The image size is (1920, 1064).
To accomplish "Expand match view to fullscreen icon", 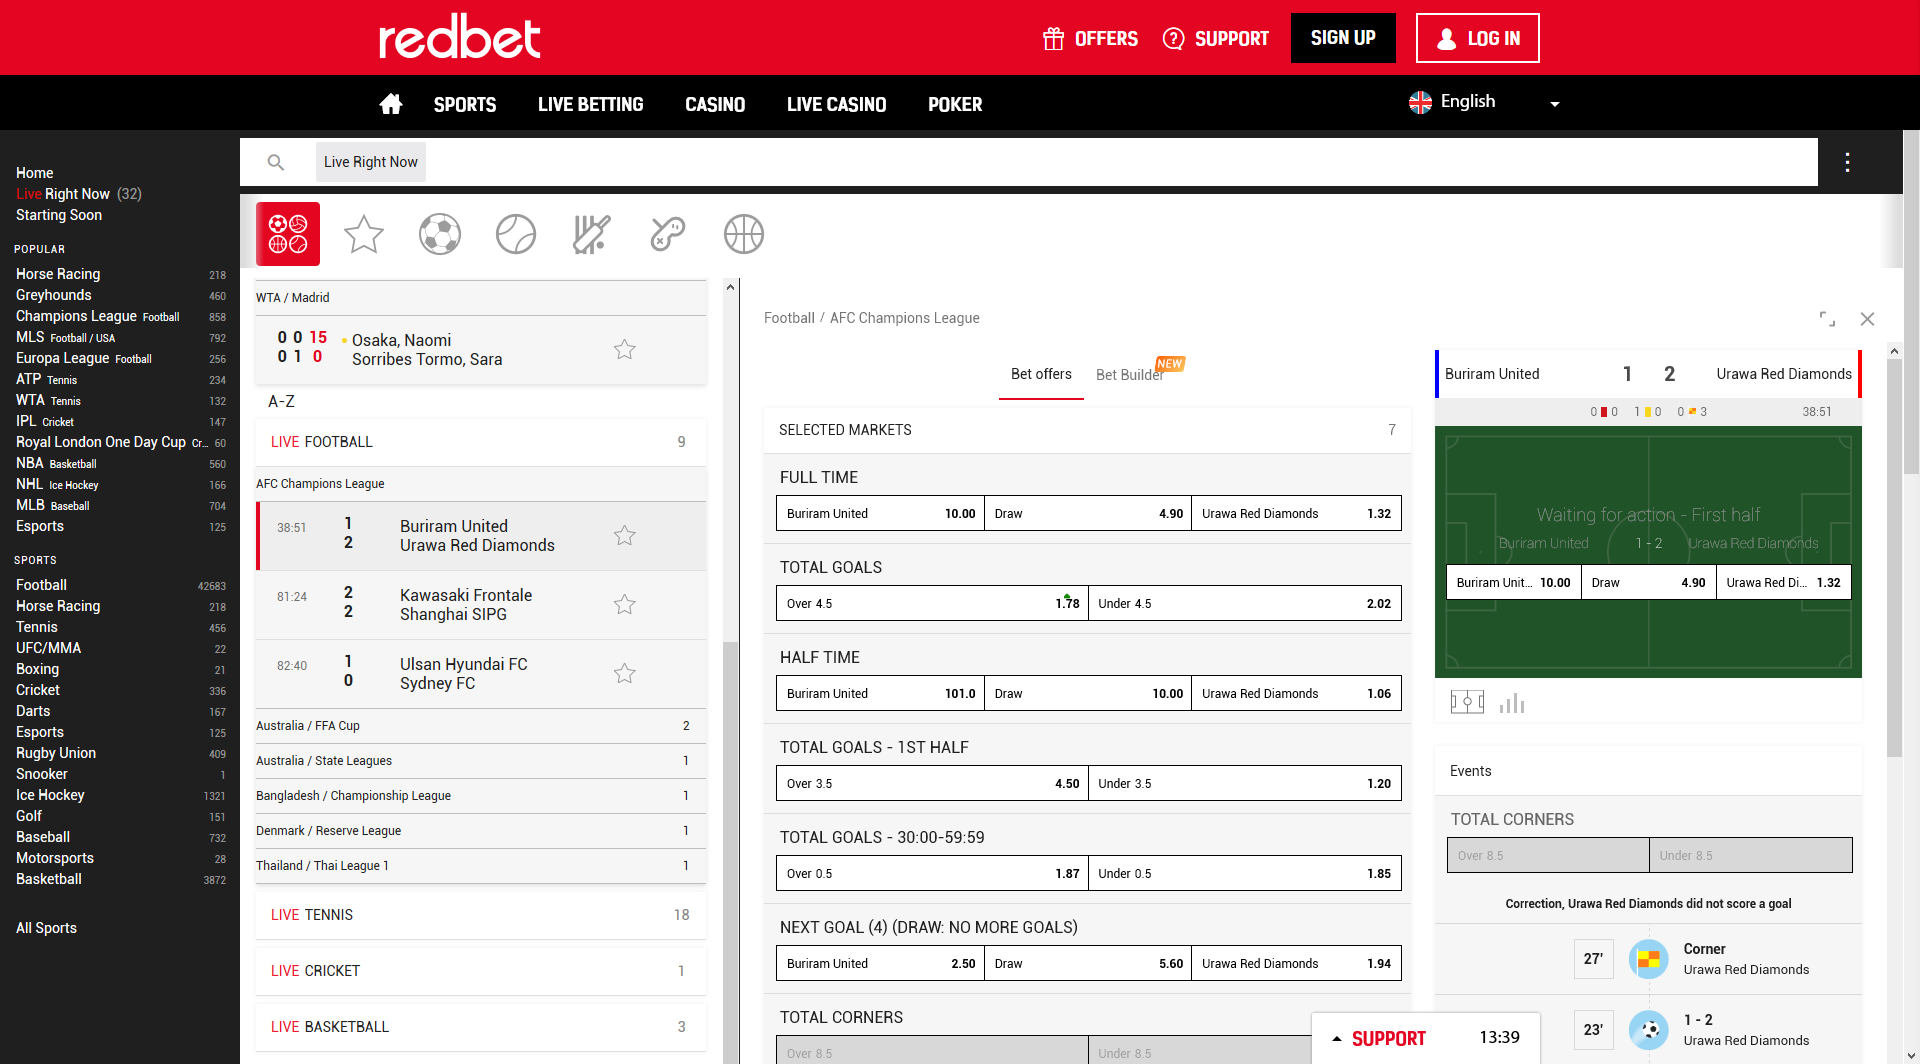I will pos(1827,319).
